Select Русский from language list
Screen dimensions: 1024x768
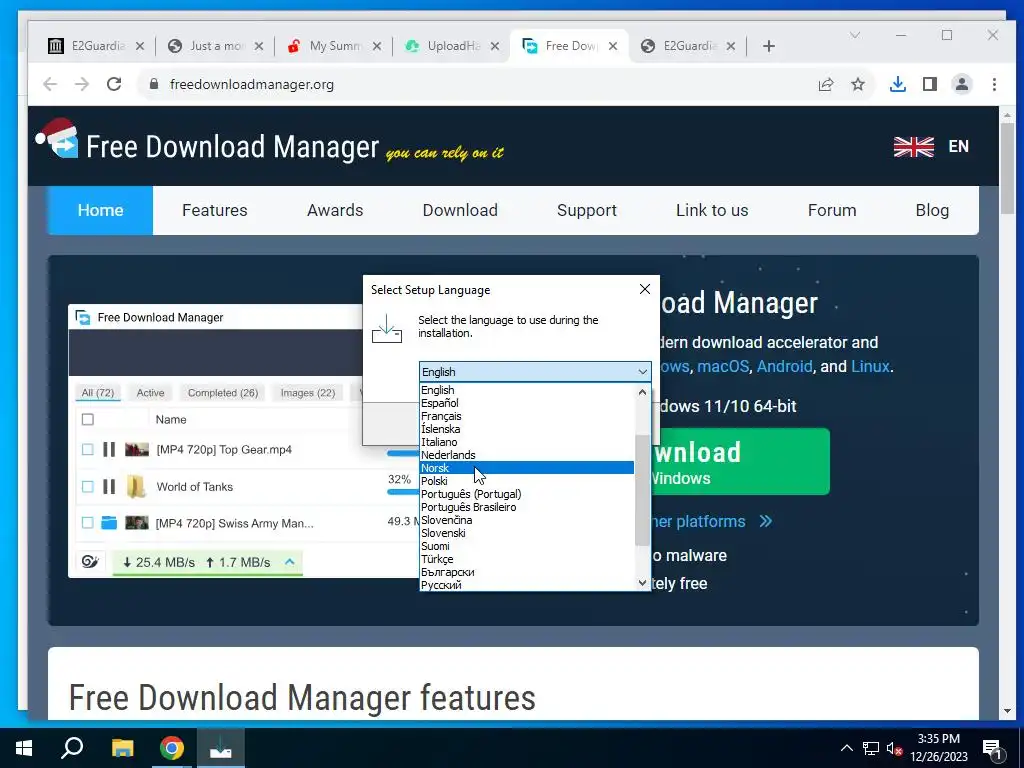[x=526, y=585]
